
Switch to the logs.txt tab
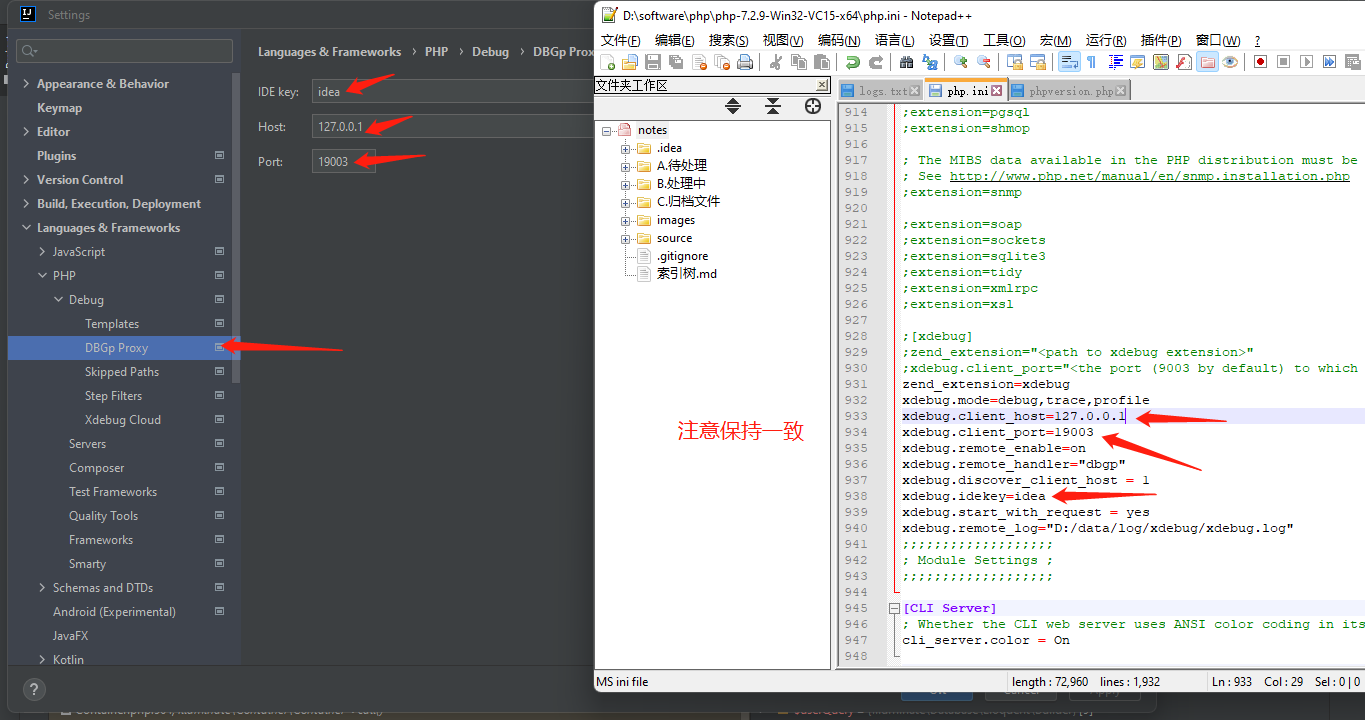880,91
